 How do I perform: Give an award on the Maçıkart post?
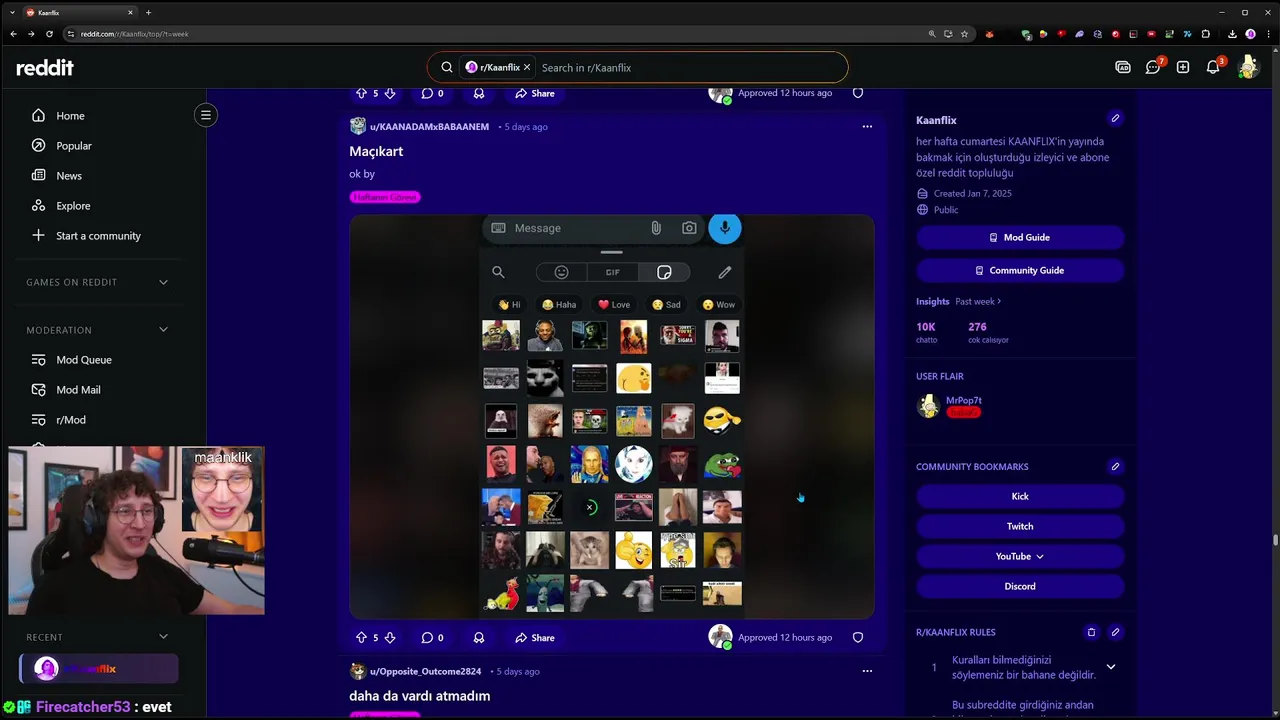pyautogui.click(x=479, y=638)
